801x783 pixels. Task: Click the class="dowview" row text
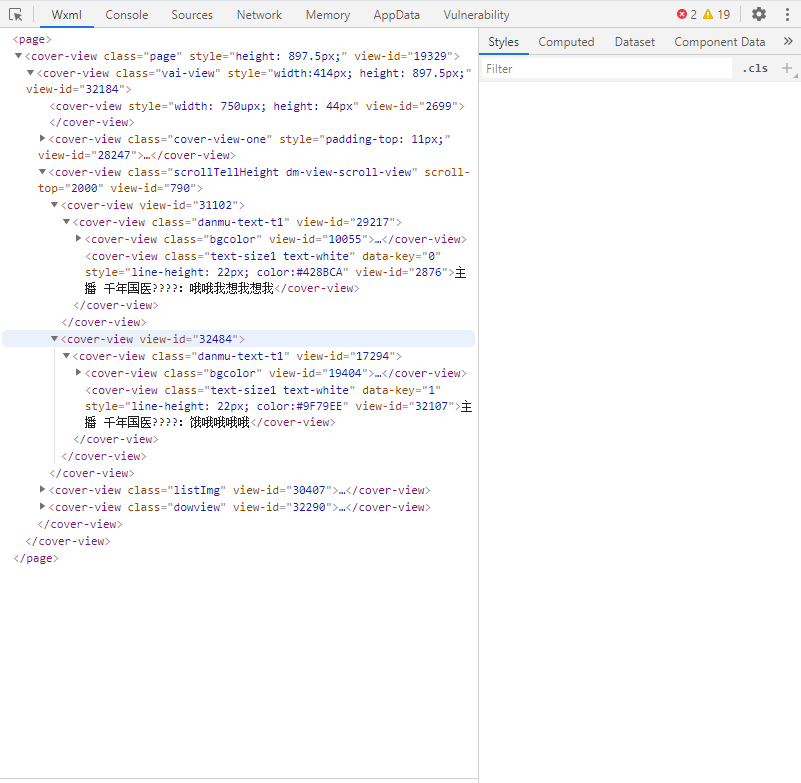[x=240, y=507]
